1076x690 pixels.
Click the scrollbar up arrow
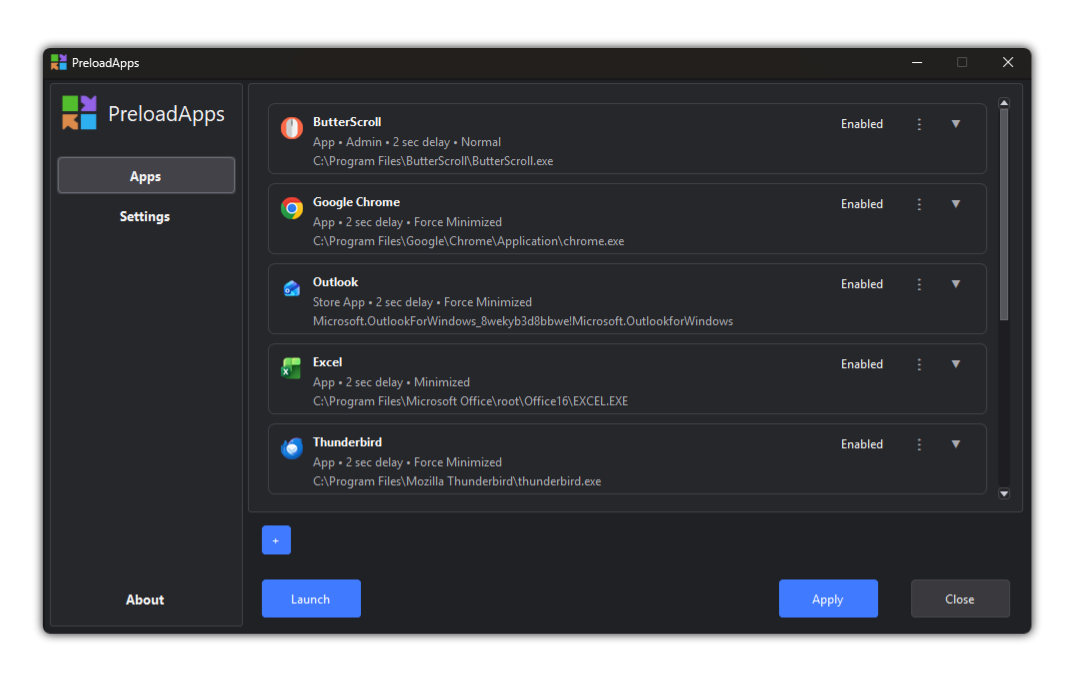coord(1004,103)
